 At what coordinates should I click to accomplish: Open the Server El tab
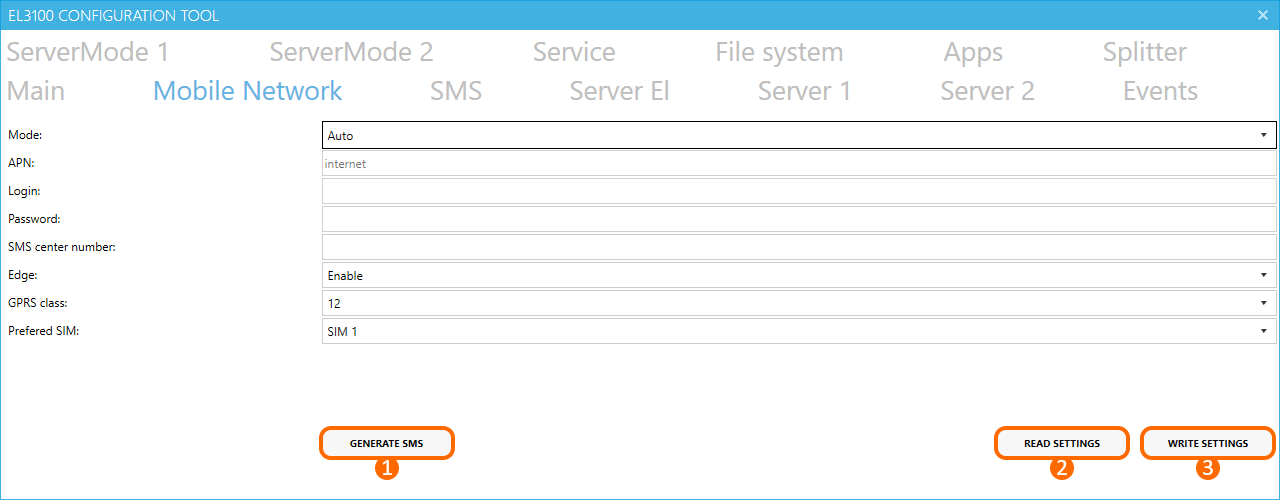[619, 91]
